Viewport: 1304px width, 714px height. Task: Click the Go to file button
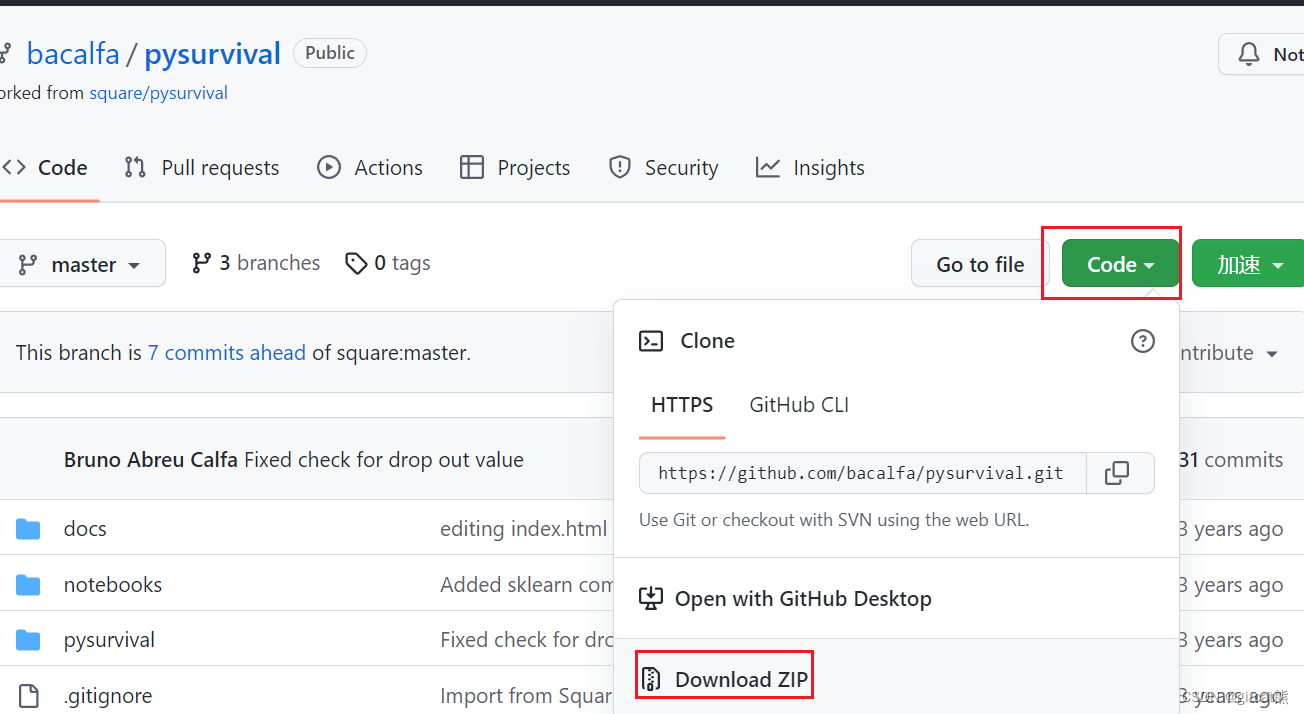[979, 265]
